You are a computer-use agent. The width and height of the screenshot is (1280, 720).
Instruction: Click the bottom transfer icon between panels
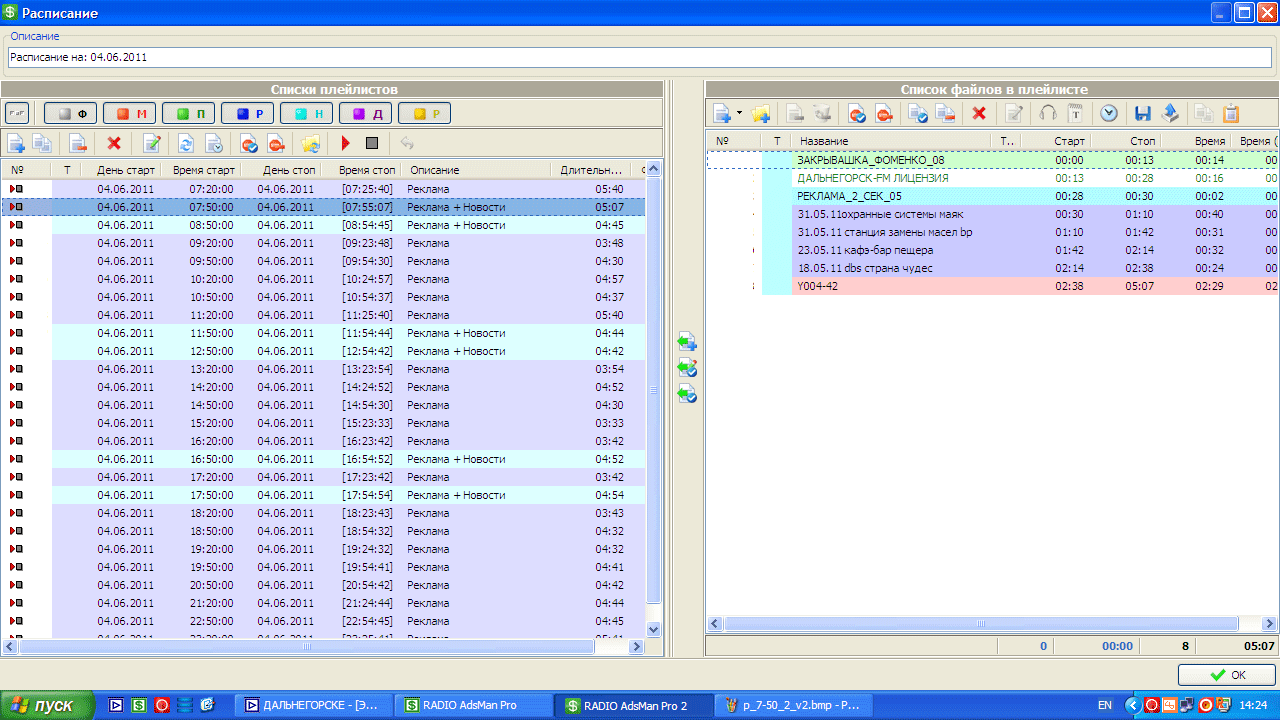pyautogui.click(x=687, y=394)
